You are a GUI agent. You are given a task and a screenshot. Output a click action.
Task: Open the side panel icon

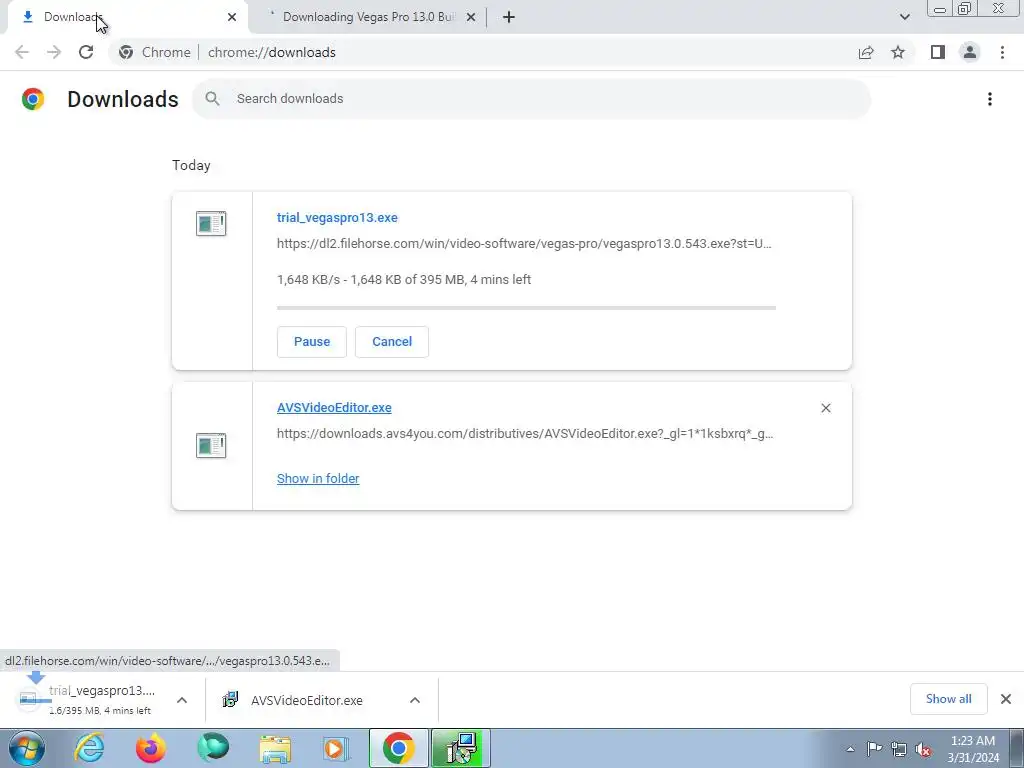[938, 52]
